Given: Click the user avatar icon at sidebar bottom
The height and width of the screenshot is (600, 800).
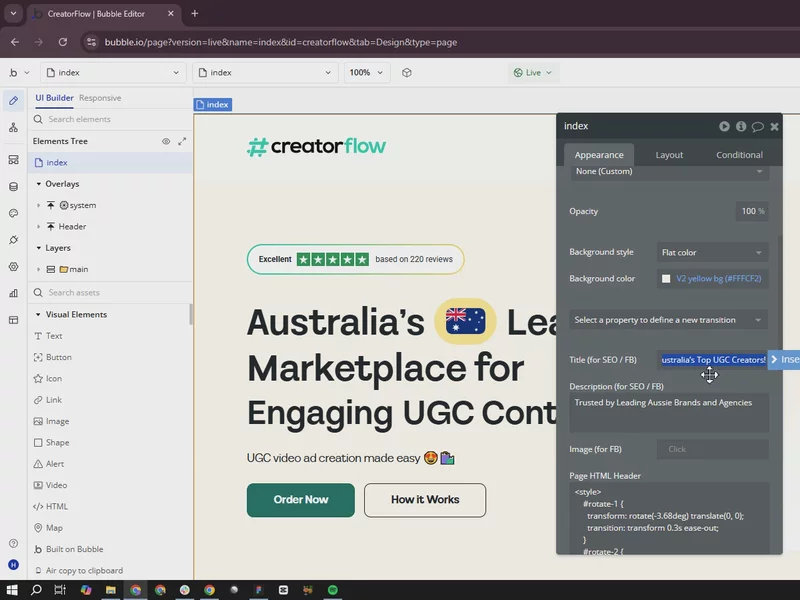Looking at the screenshot, I should point(14,565).
